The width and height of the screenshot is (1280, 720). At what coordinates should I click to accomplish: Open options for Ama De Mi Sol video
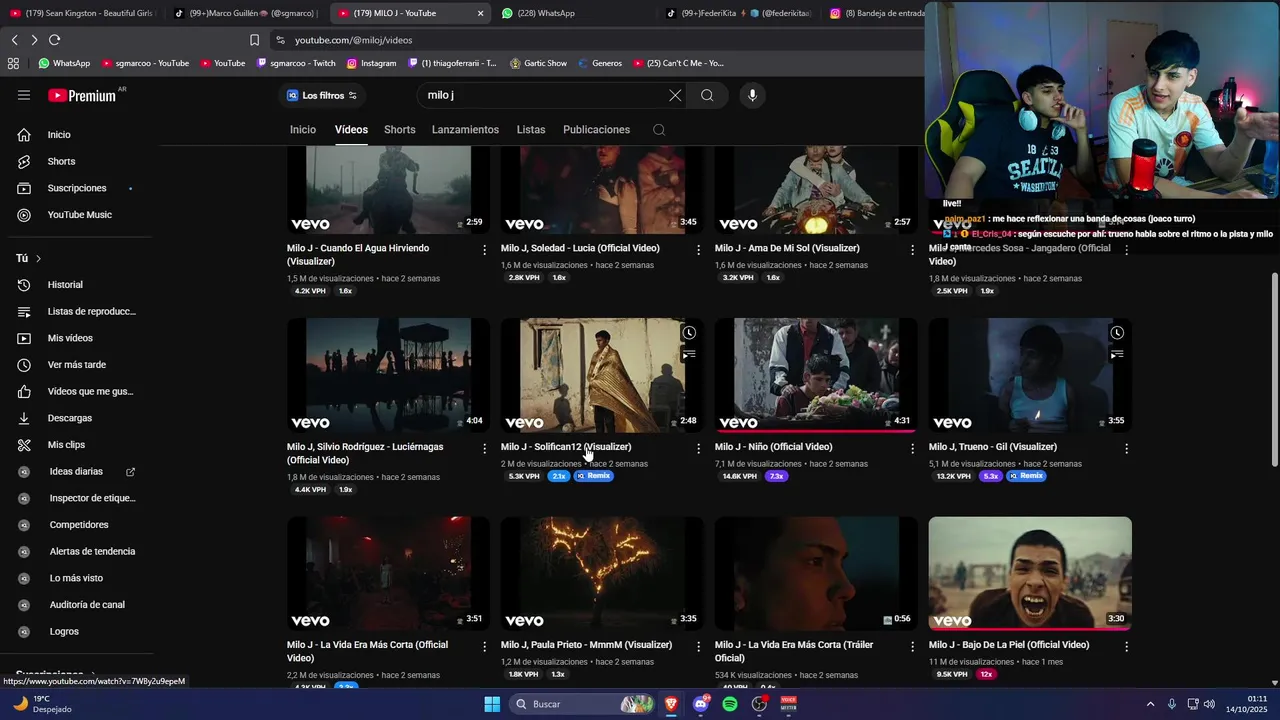pyautogui.click(x=912, y=249)
